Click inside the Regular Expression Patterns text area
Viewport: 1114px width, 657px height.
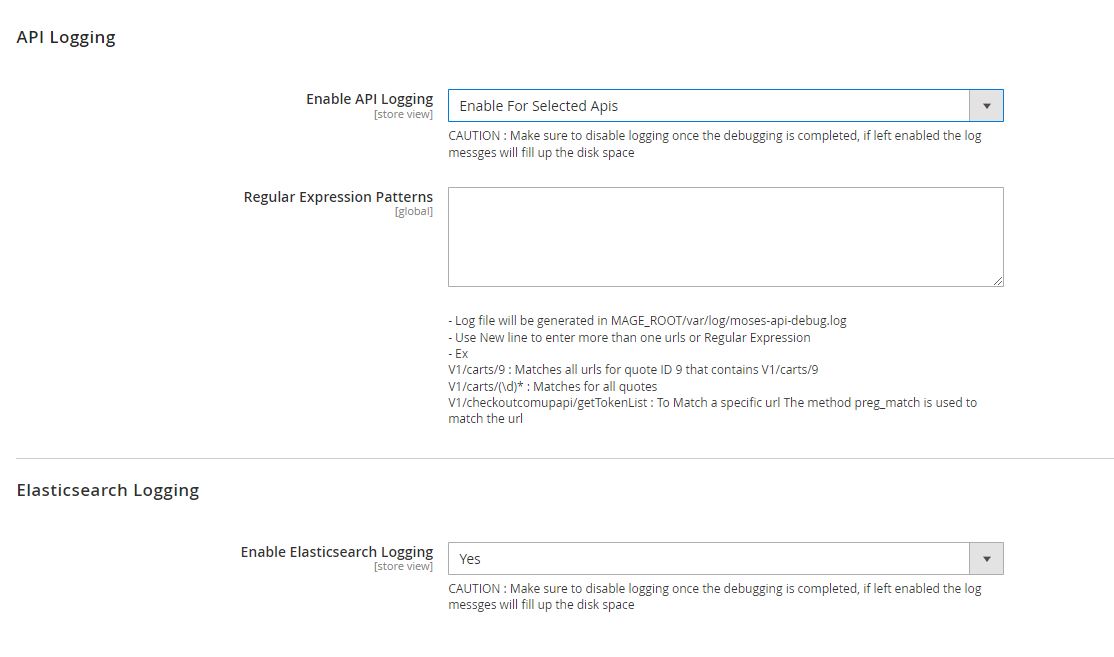pos(724,236)
